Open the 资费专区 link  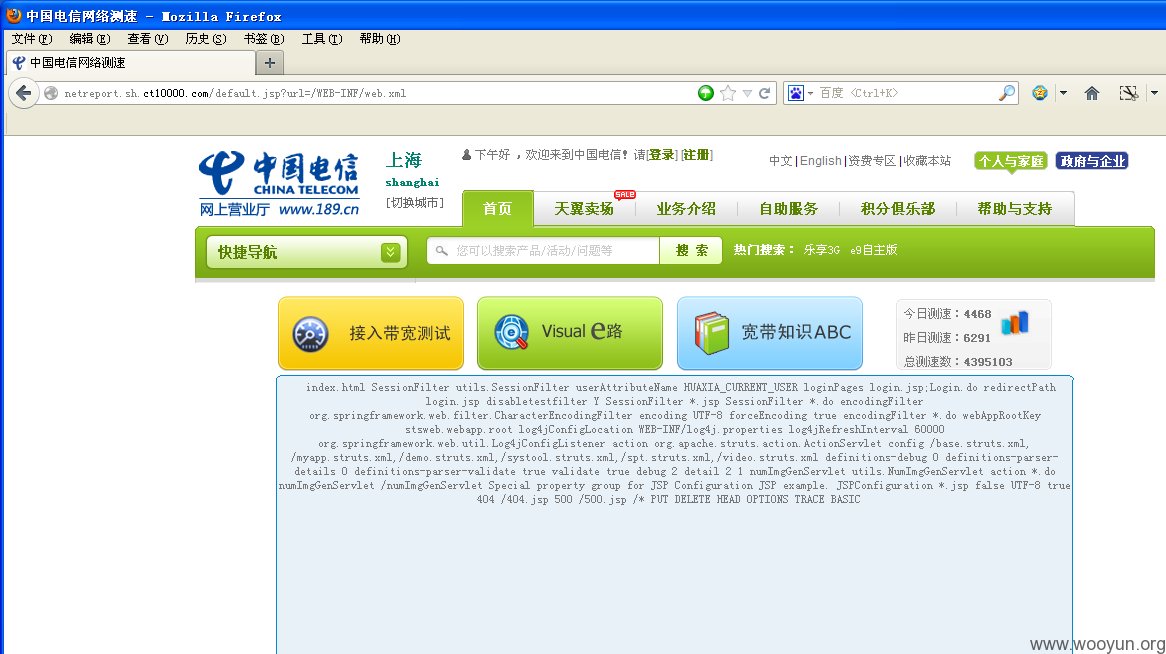pyautogui.click(x=872, y=161)
